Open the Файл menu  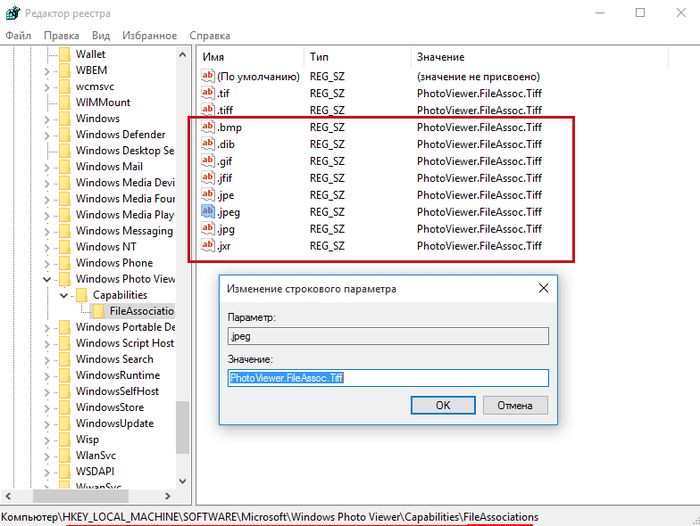(x=18, y=35)
